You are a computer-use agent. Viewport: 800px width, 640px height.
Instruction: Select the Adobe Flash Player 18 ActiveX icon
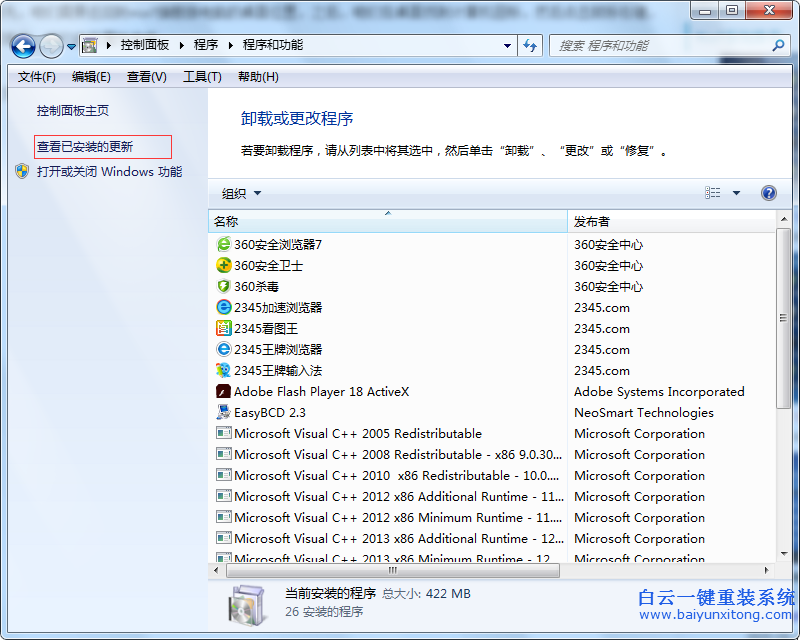pos(223,391)
